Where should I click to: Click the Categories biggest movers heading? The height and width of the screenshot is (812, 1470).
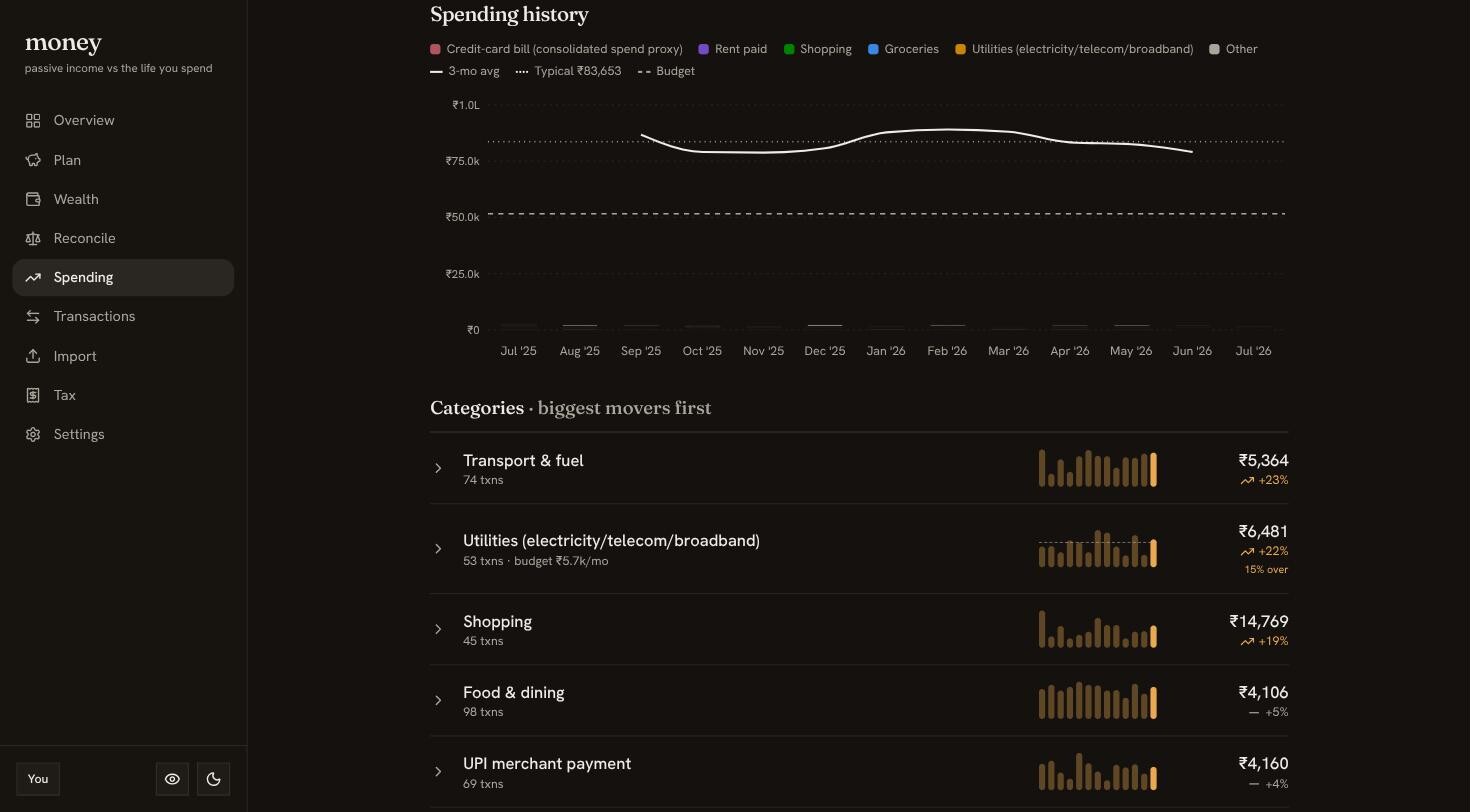[x=571, y=408]
